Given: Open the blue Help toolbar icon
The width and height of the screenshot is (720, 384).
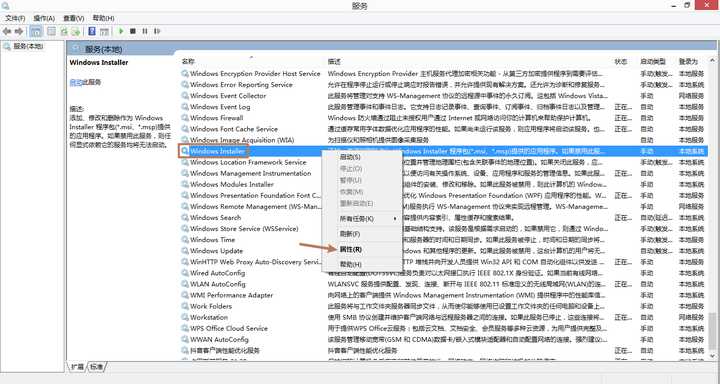Looking at the screenshot, I should (x=92, y=31).
